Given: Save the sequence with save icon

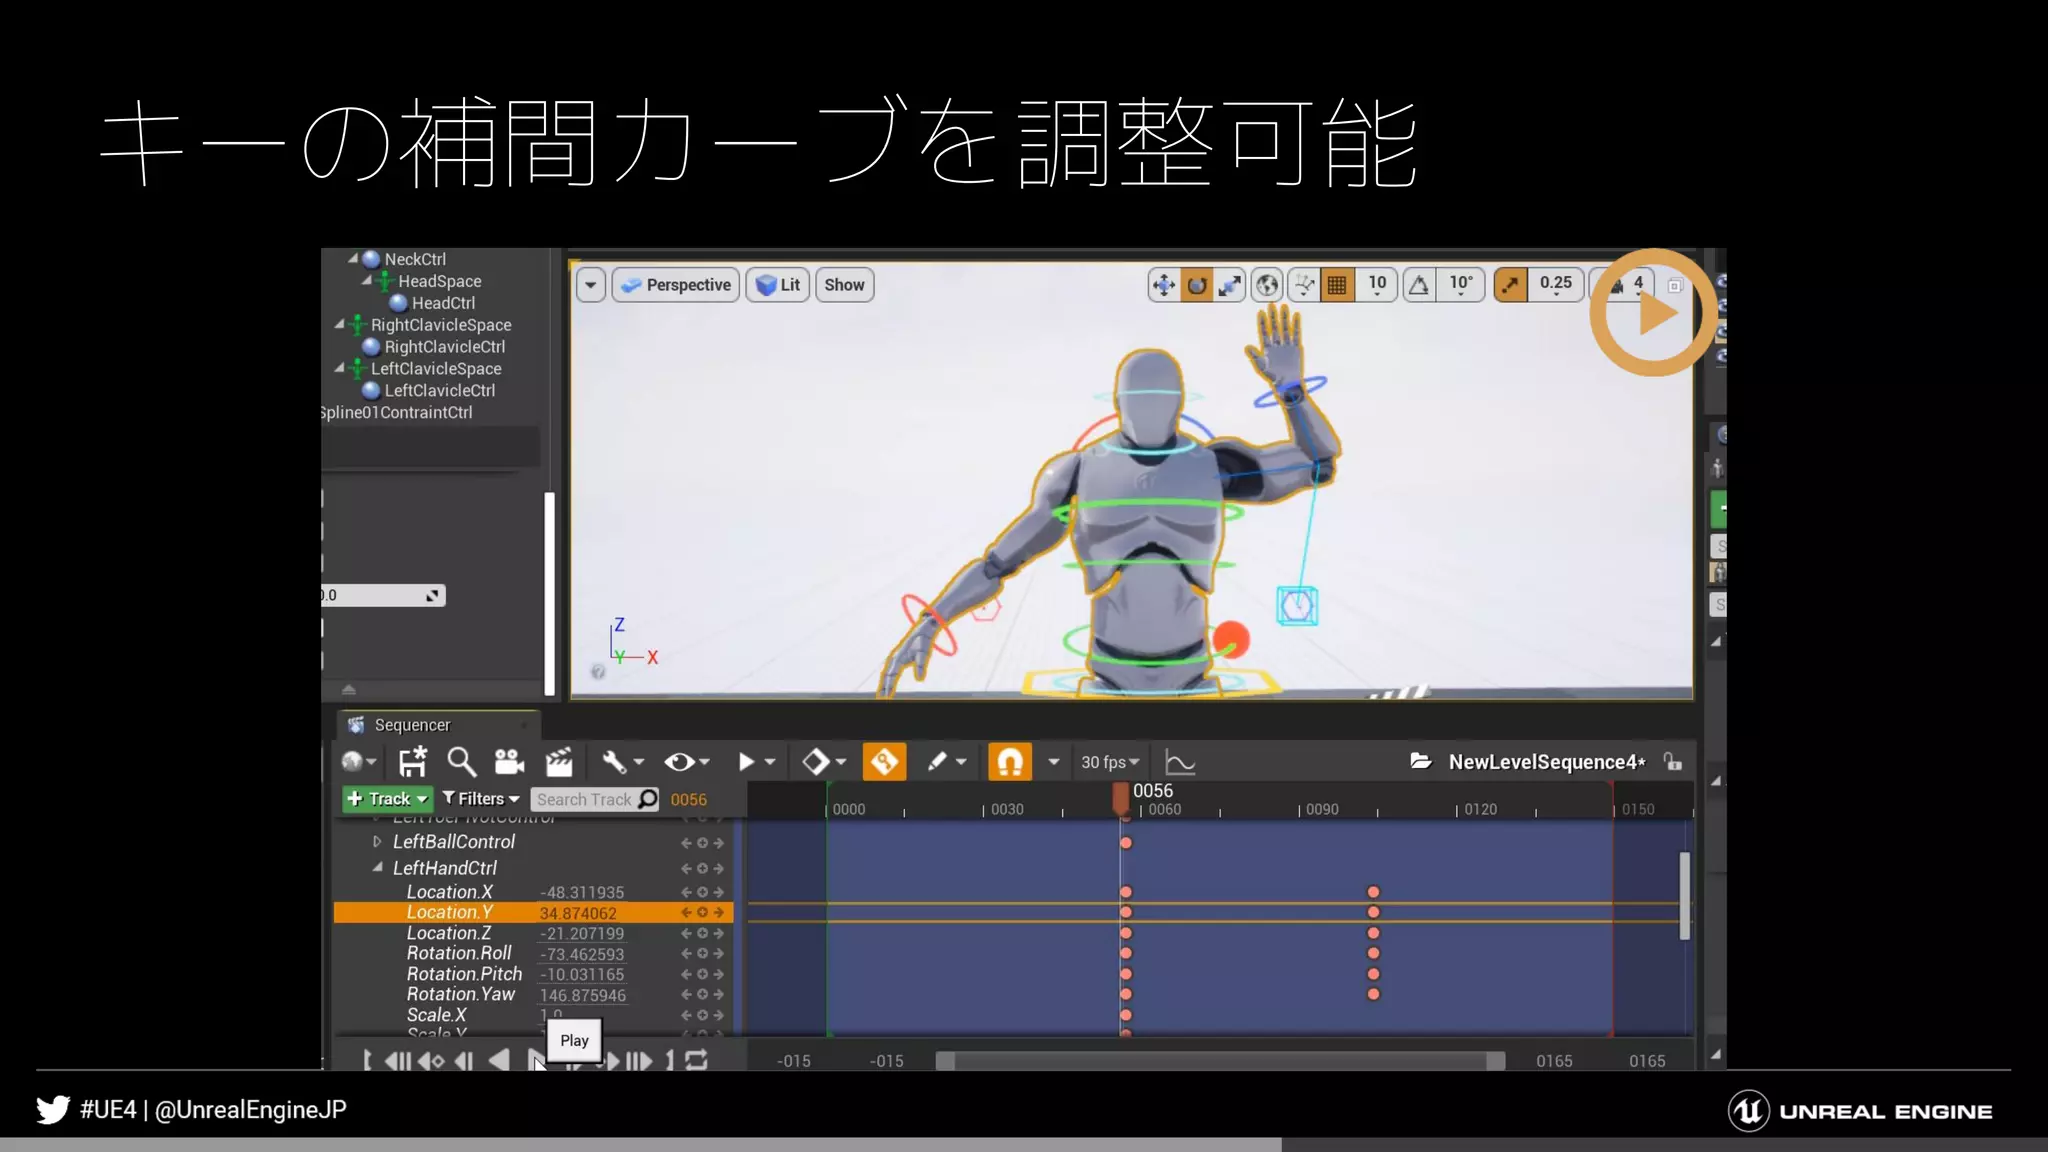Looking at the screenshot, I should coord(413,762).
